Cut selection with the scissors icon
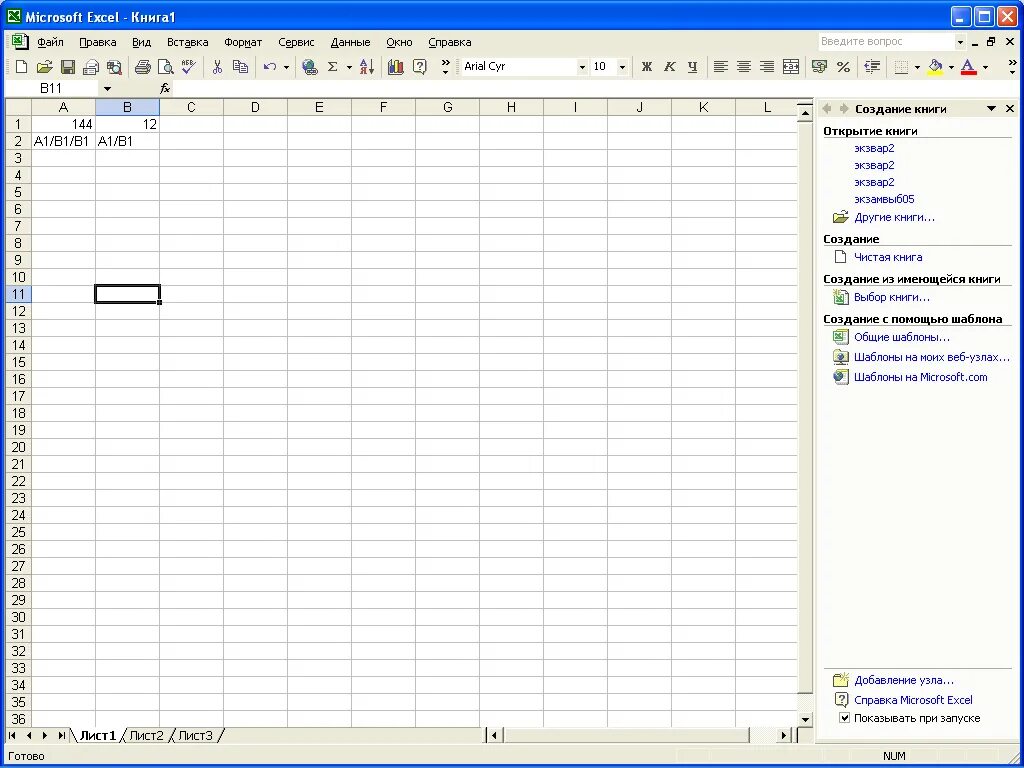 point(217,67)
